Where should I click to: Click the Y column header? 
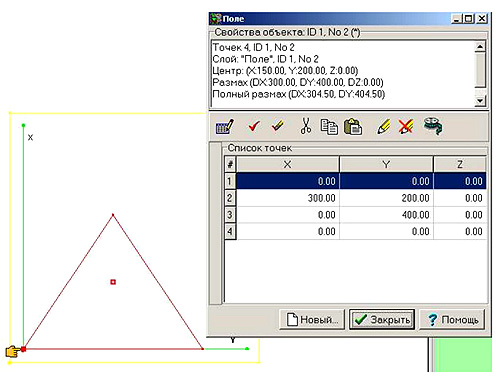point(386,164)
